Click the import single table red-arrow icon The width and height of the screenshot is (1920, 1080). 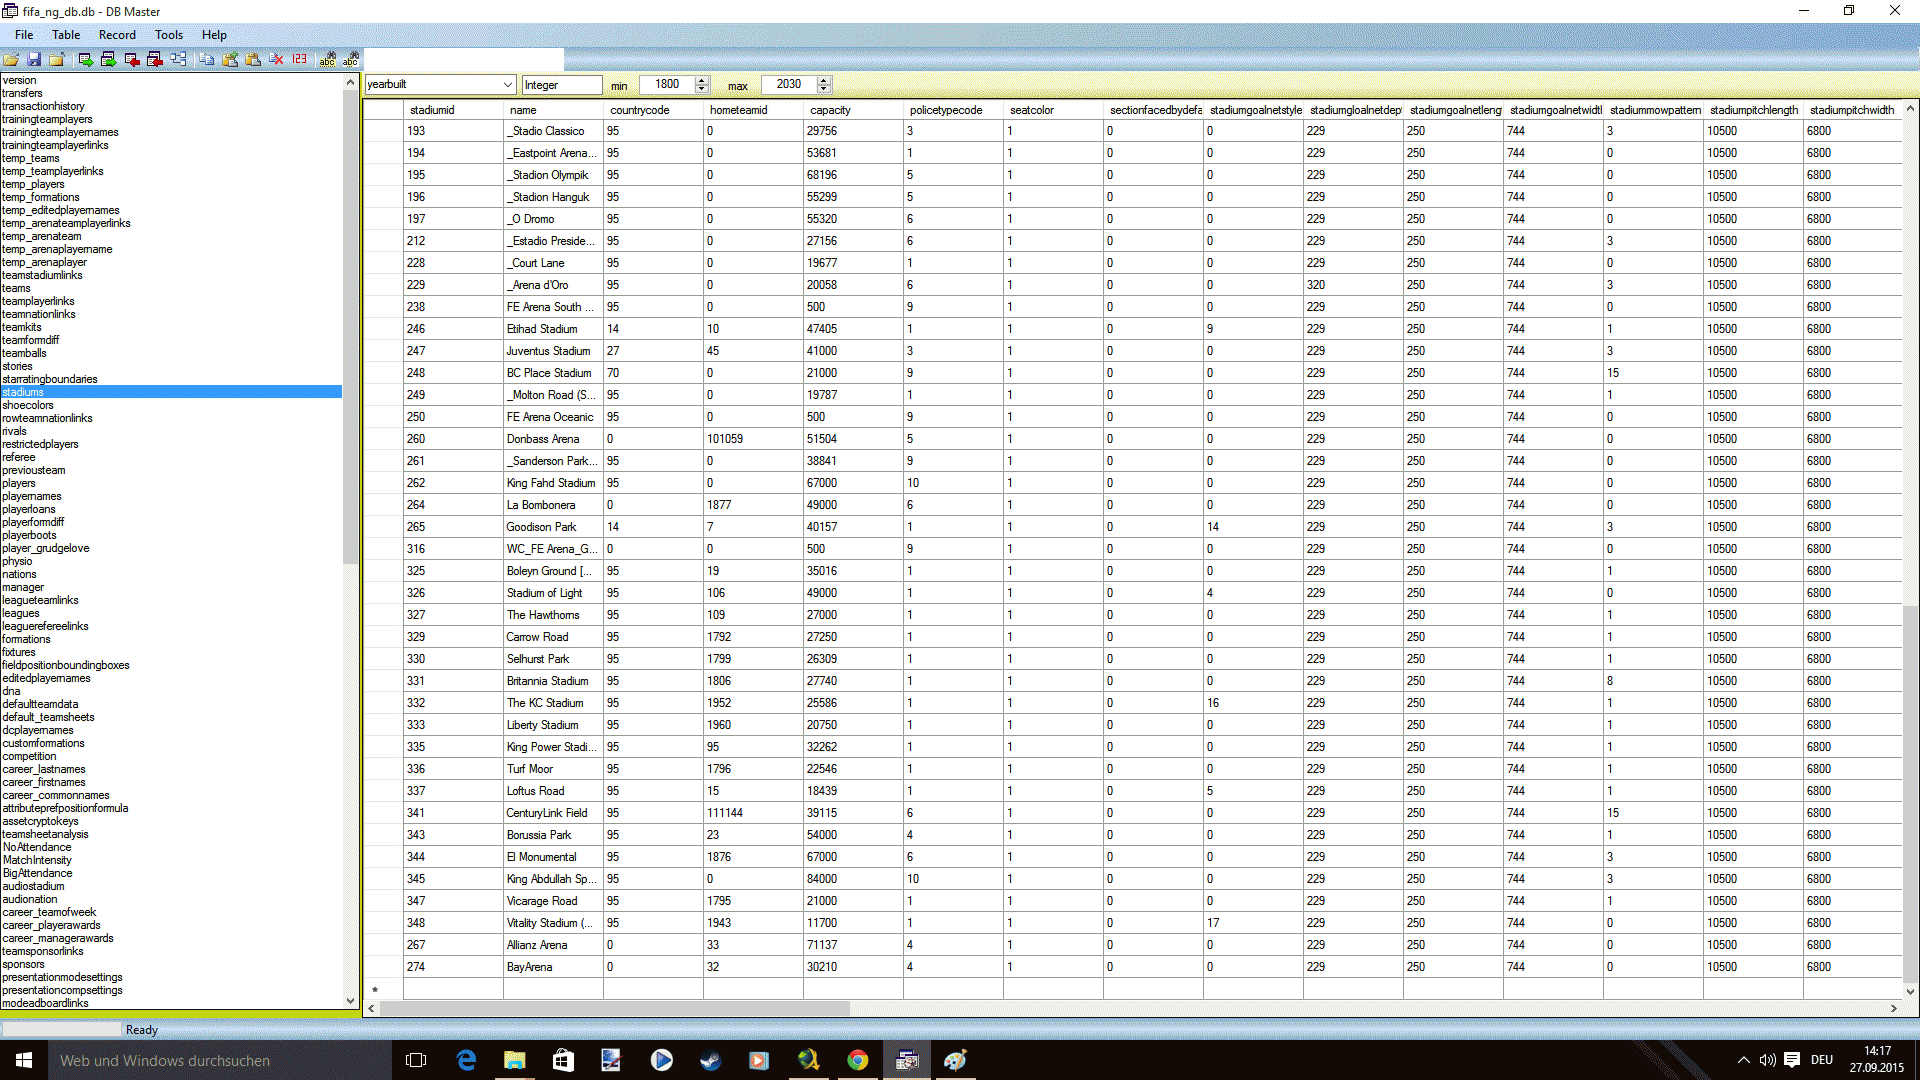[x=132, y=60]
